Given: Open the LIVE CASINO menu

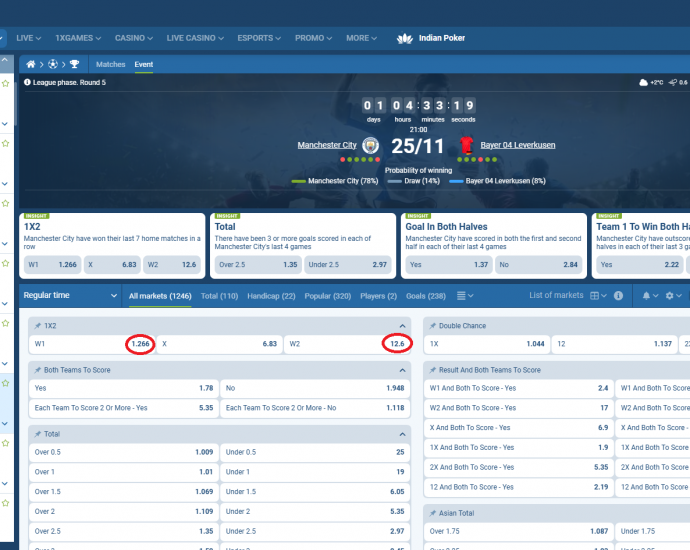Looking at the screenshot, I should click(195, 38).
